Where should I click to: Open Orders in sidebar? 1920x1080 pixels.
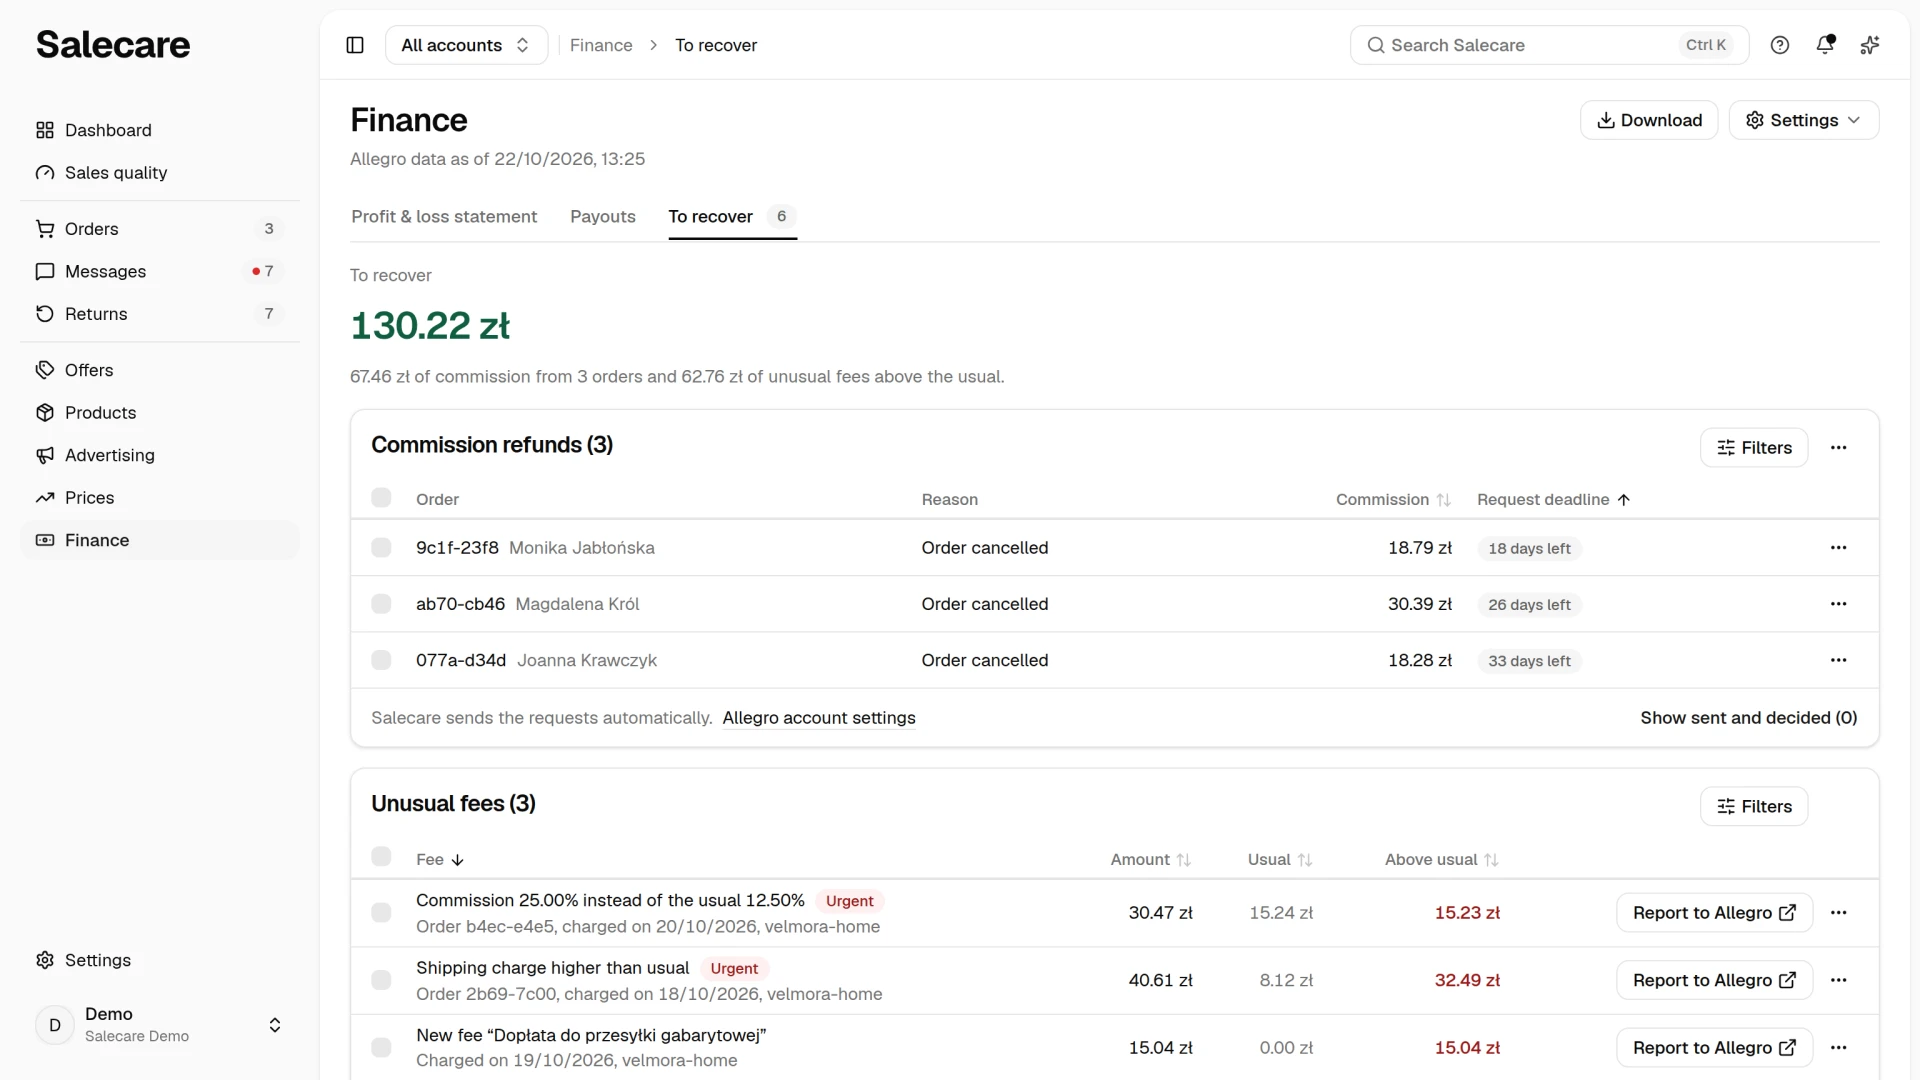160,229
